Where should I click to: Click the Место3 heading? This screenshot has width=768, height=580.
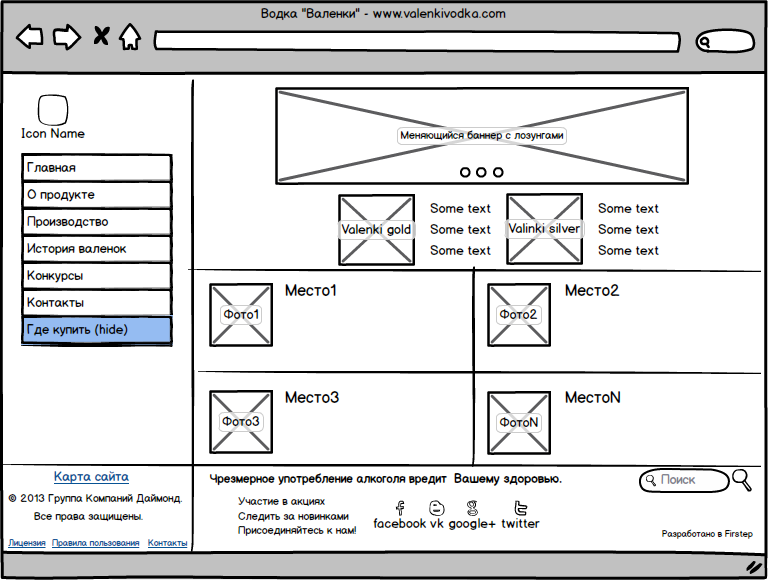312,397
